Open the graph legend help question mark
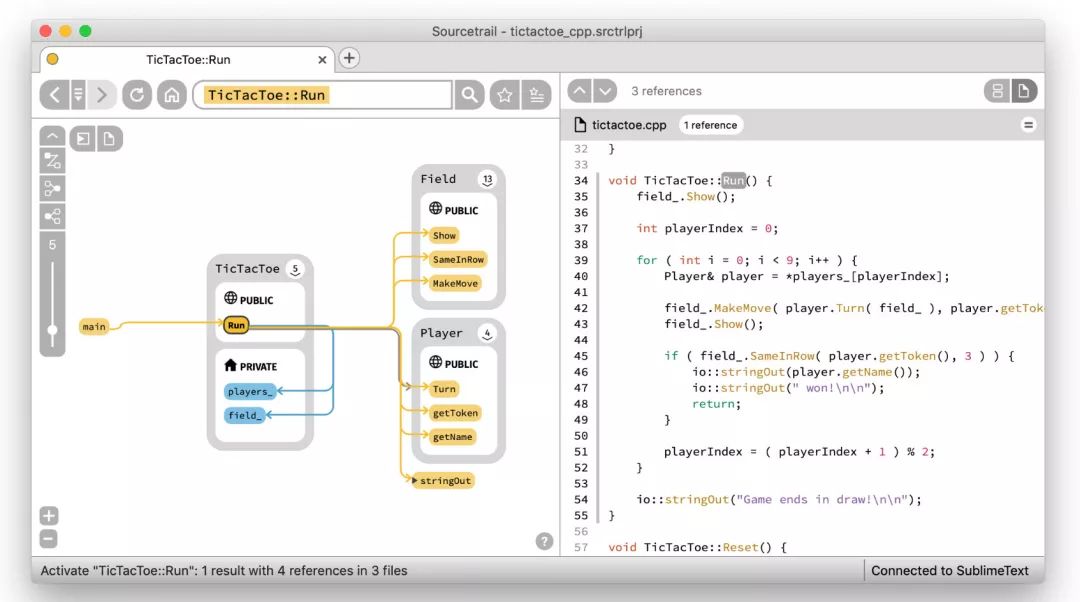 pyautogui.click(x=544, y=541)
